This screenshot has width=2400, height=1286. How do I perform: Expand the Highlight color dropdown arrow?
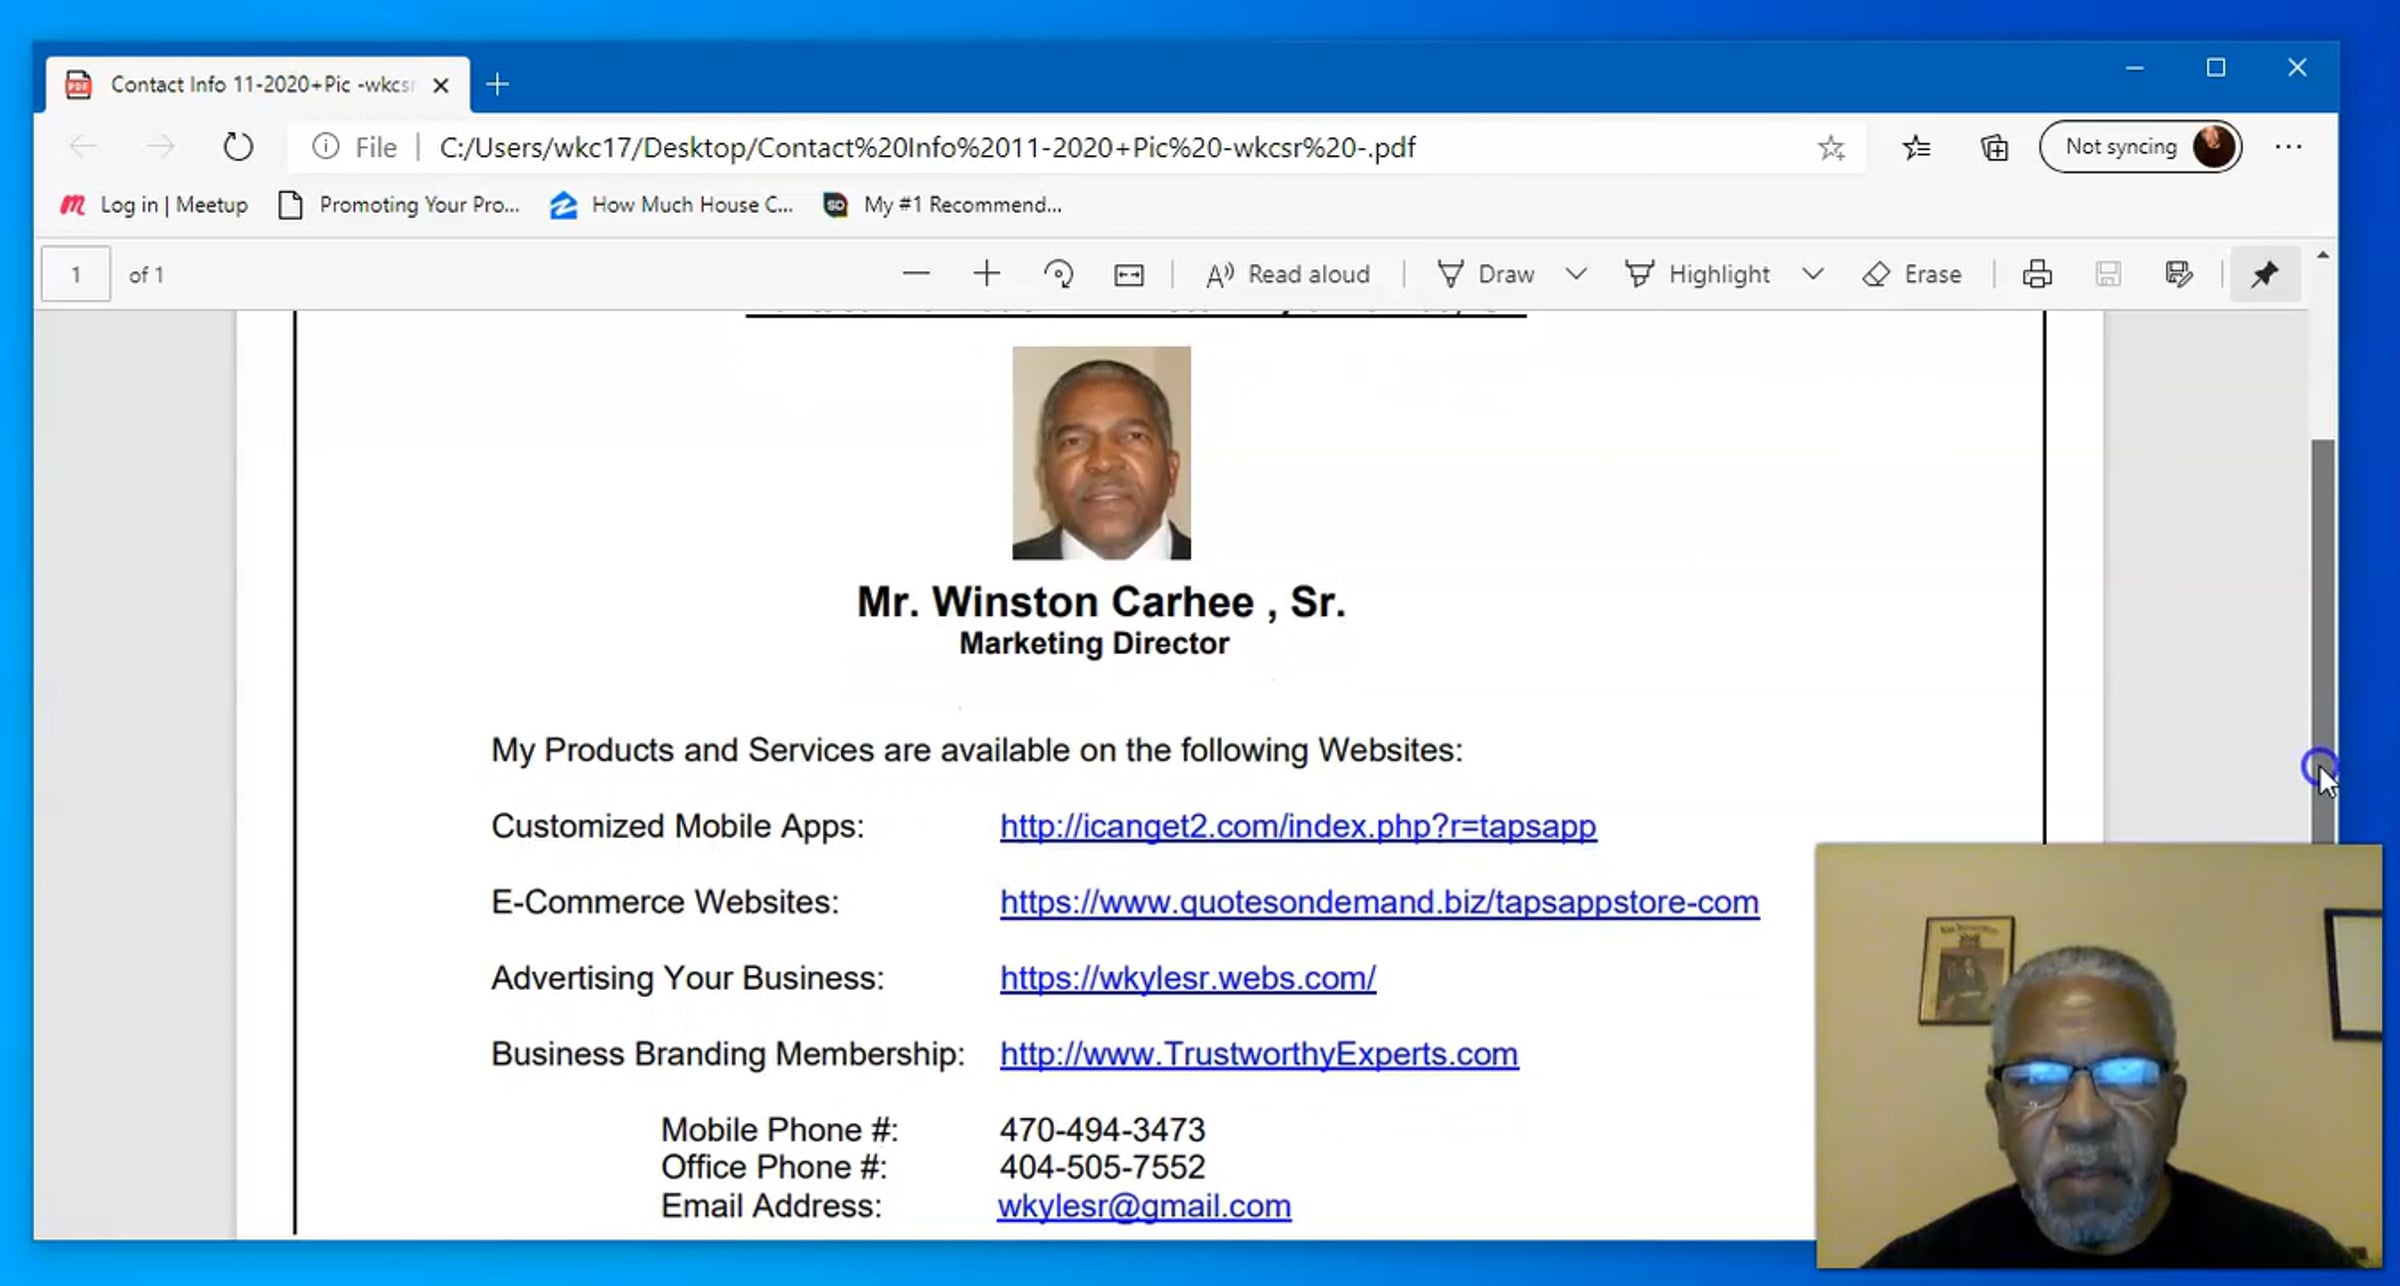tap(1813, 274)
